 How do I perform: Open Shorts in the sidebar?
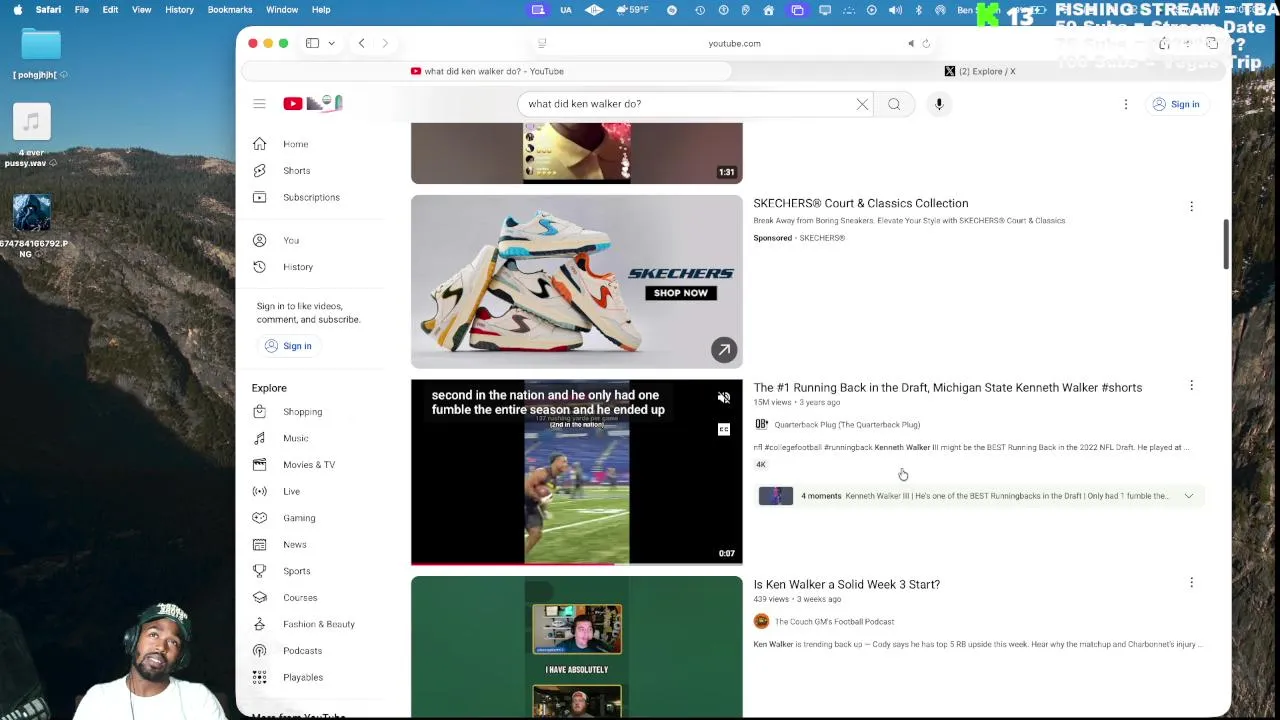[x=296, y=171]
